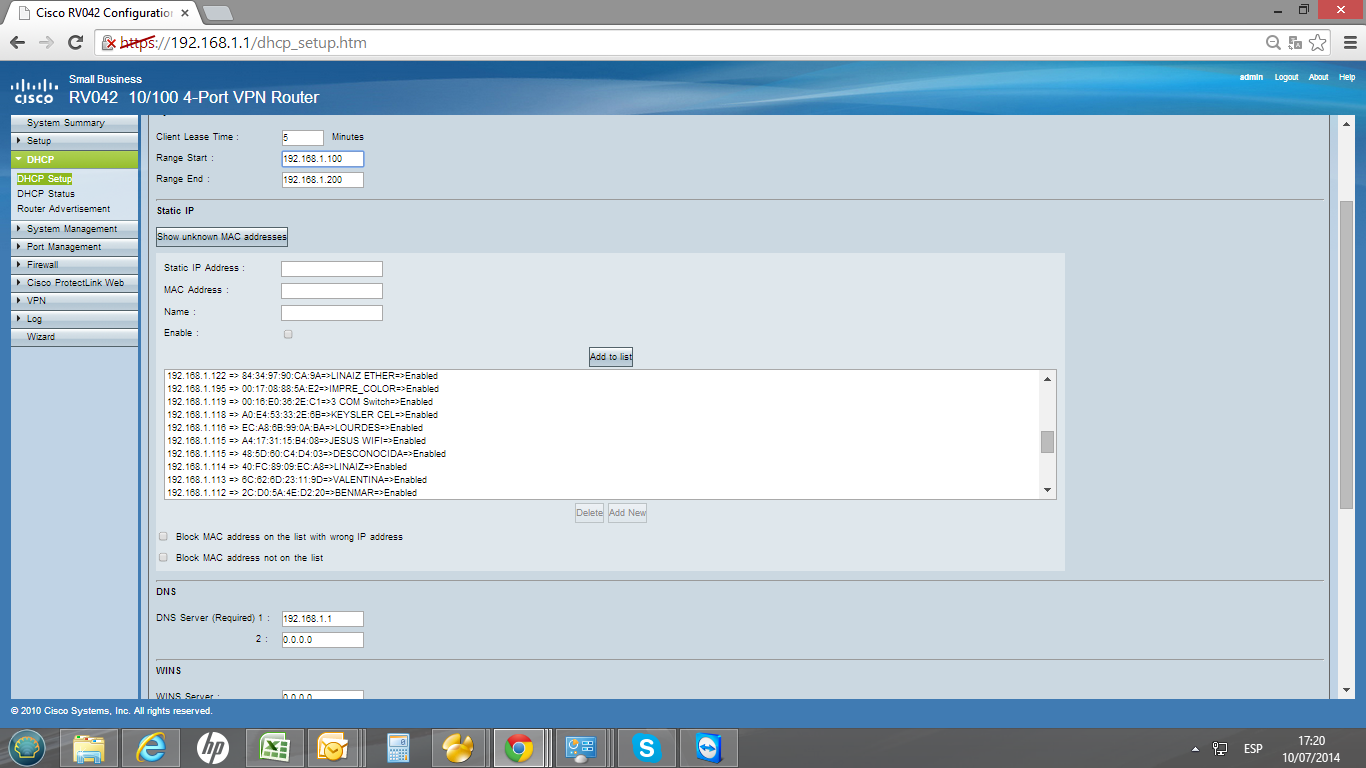Click the Add New button

(627, 513)
